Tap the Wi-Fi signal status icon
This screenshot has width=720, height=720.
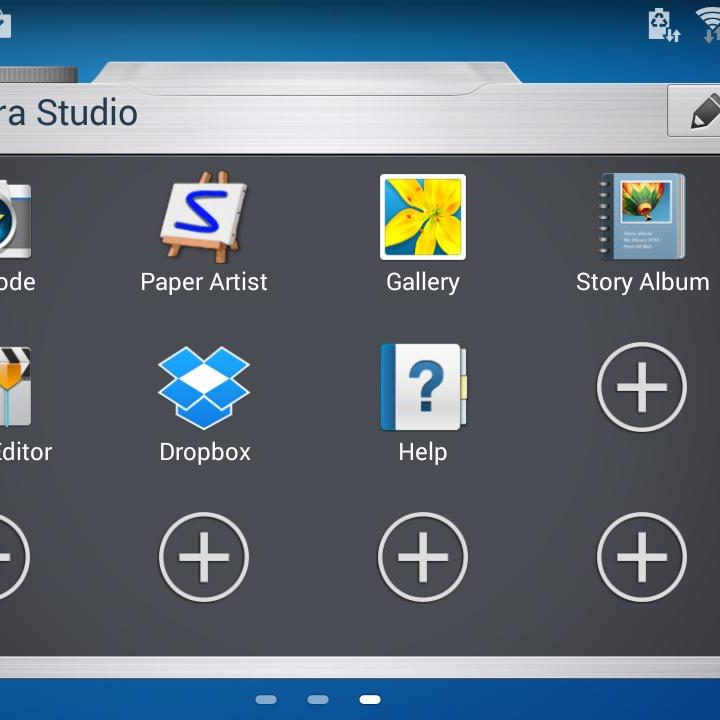click(708, 25)
